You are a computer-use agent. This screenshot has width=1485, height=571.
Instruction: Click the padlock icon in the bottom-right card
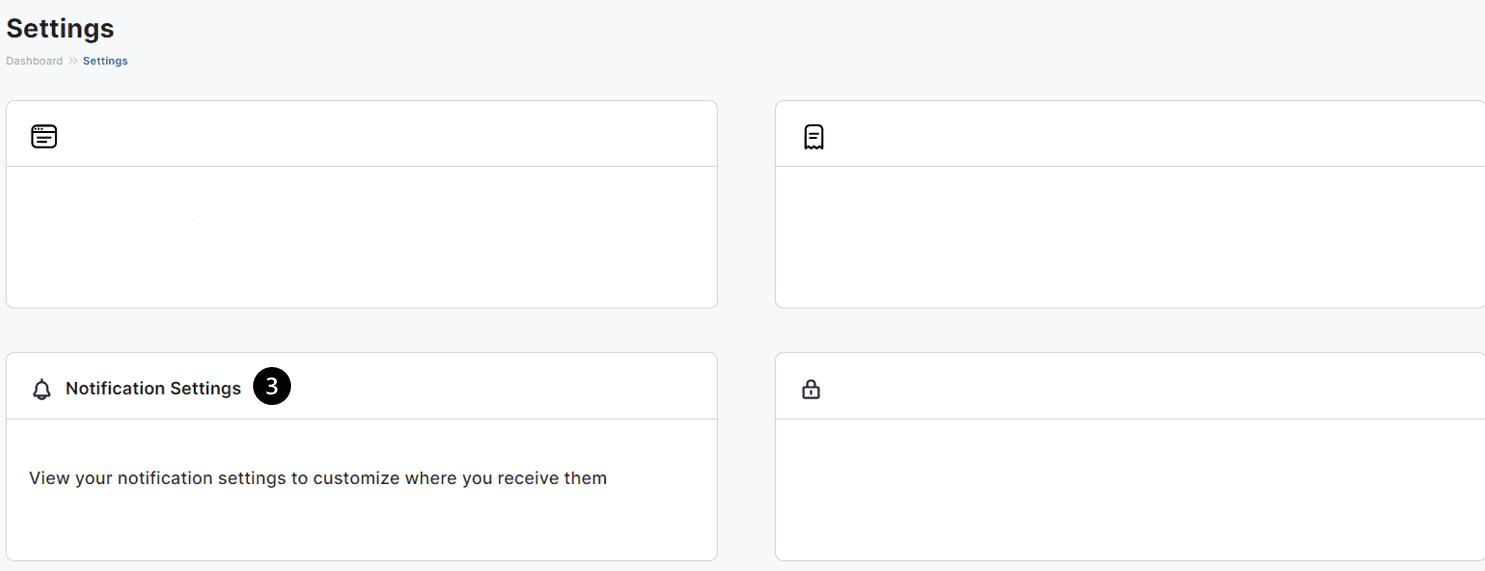[x=811, y=389]
